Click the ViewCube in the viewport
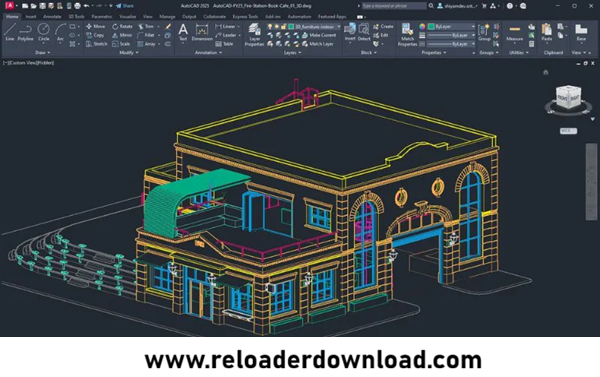Screen dimensions: 600x377 pos(568,98)
